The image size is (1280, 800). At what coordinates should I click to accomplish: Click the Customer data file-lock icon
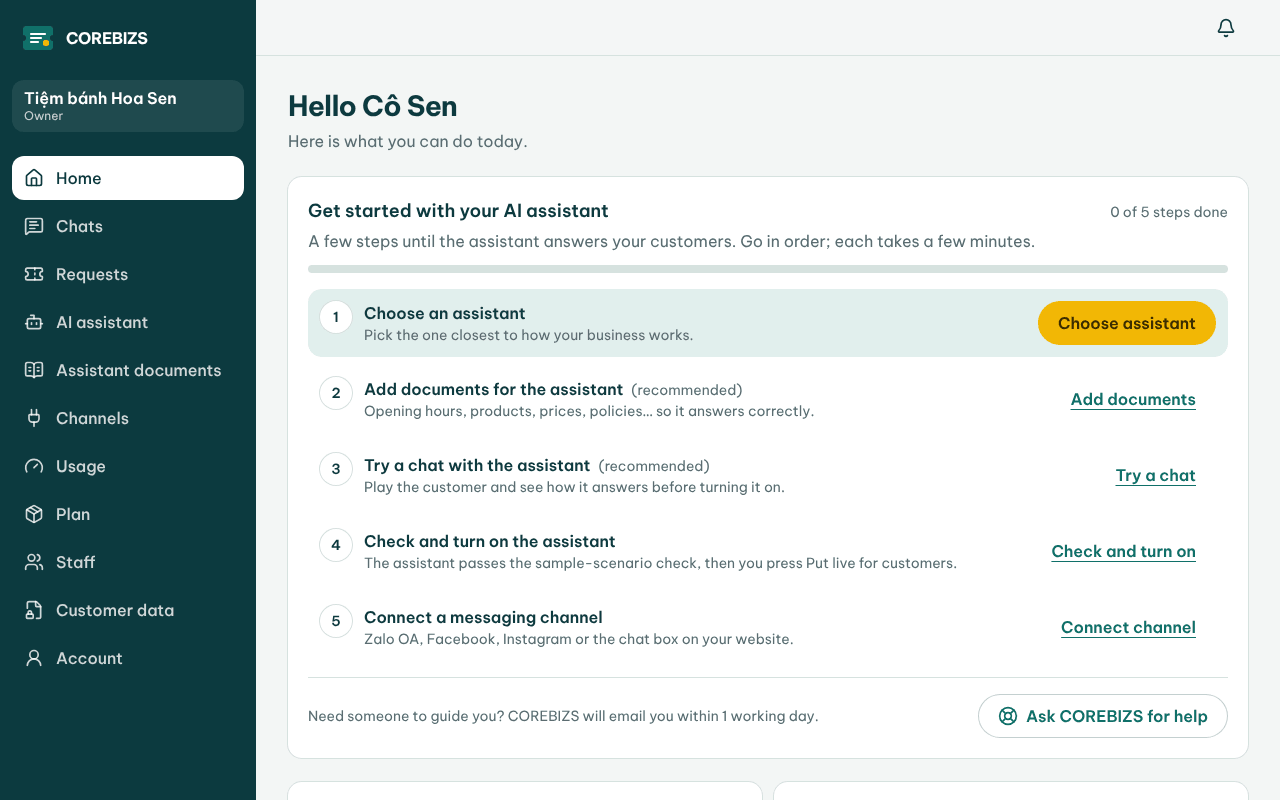pos(34,610)
